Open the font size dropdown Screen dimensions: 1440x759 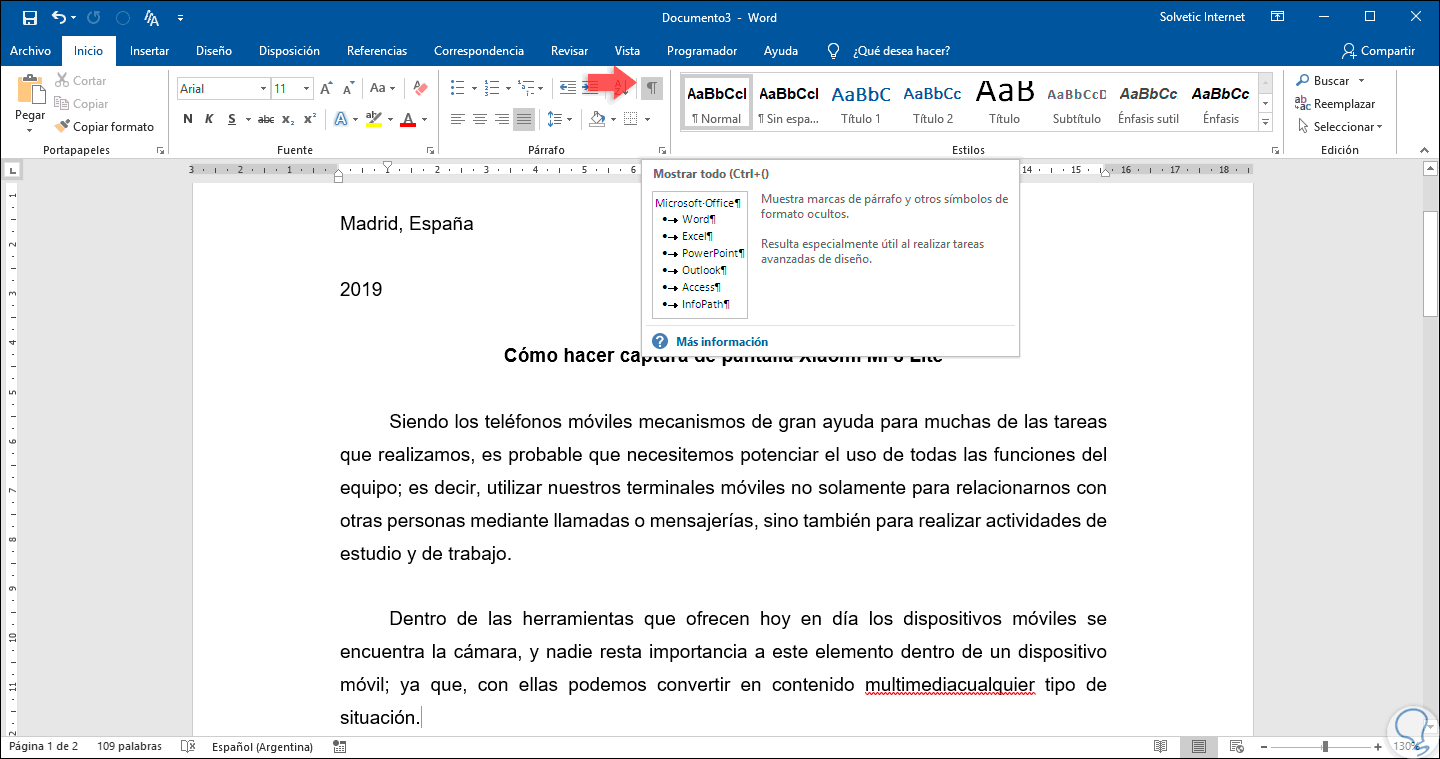pos(306,89)
